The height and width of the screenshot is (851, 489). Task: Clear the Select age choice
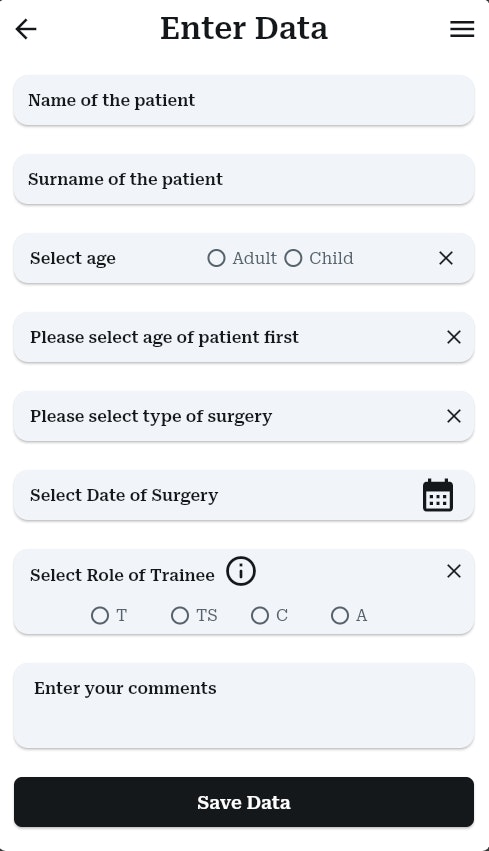[446, 258]
